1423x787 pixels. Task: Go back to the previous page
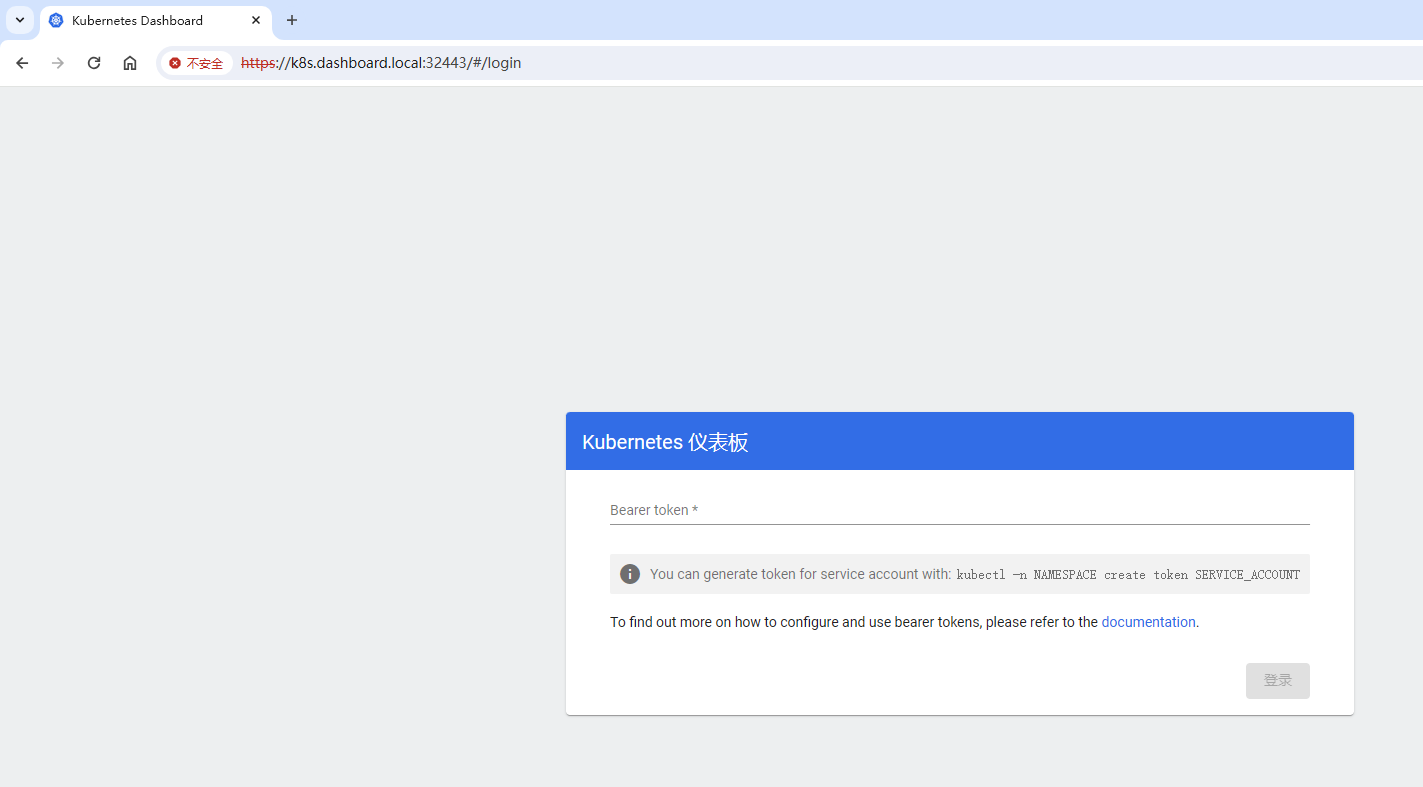click(22, 63)
